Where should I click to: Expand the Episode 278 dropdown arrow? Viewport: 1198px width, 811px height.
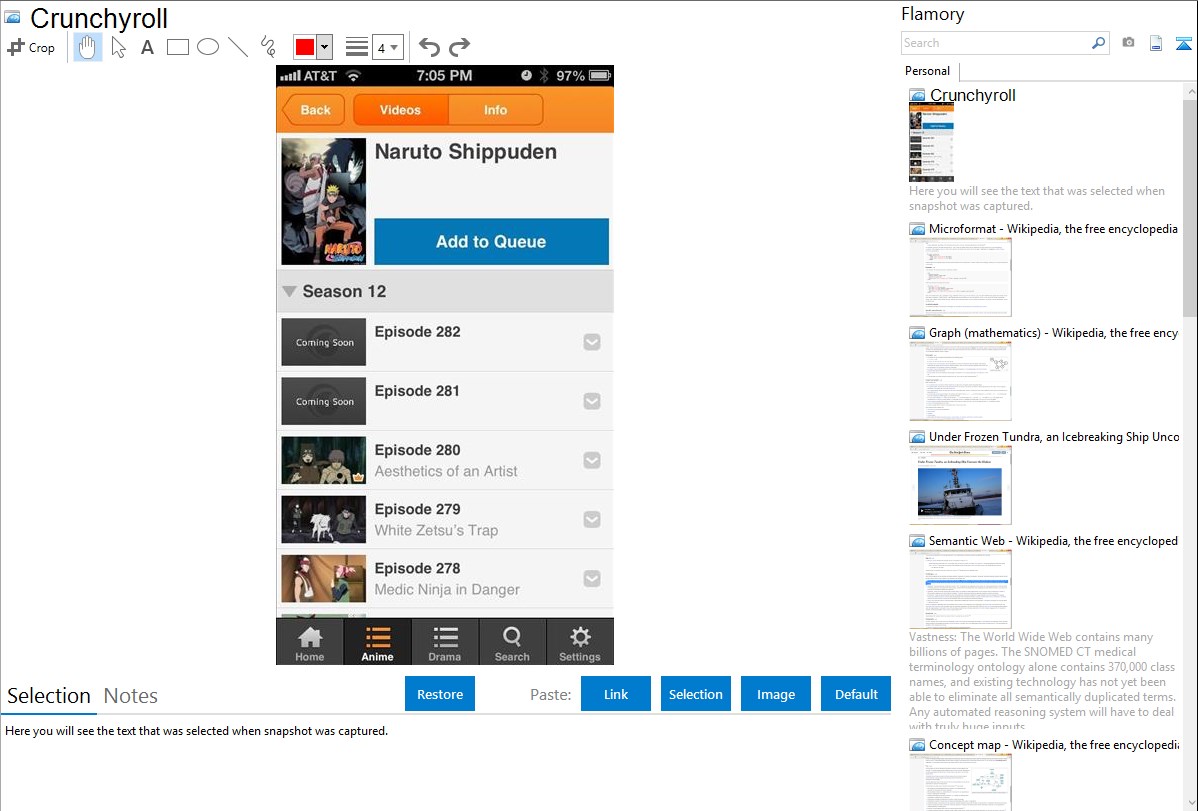(x=592, y=579)
